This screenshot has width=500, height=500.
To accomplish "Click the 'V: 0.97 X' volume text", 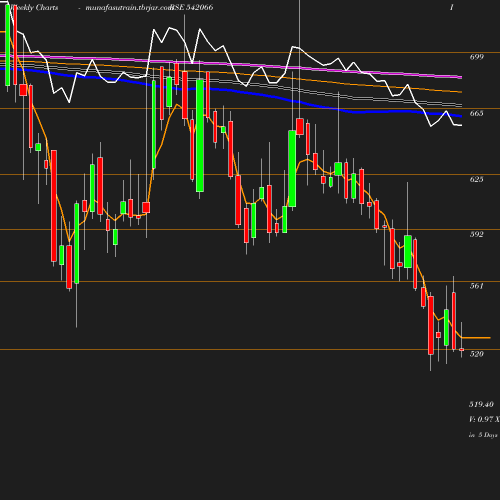I will coord(484,419).
